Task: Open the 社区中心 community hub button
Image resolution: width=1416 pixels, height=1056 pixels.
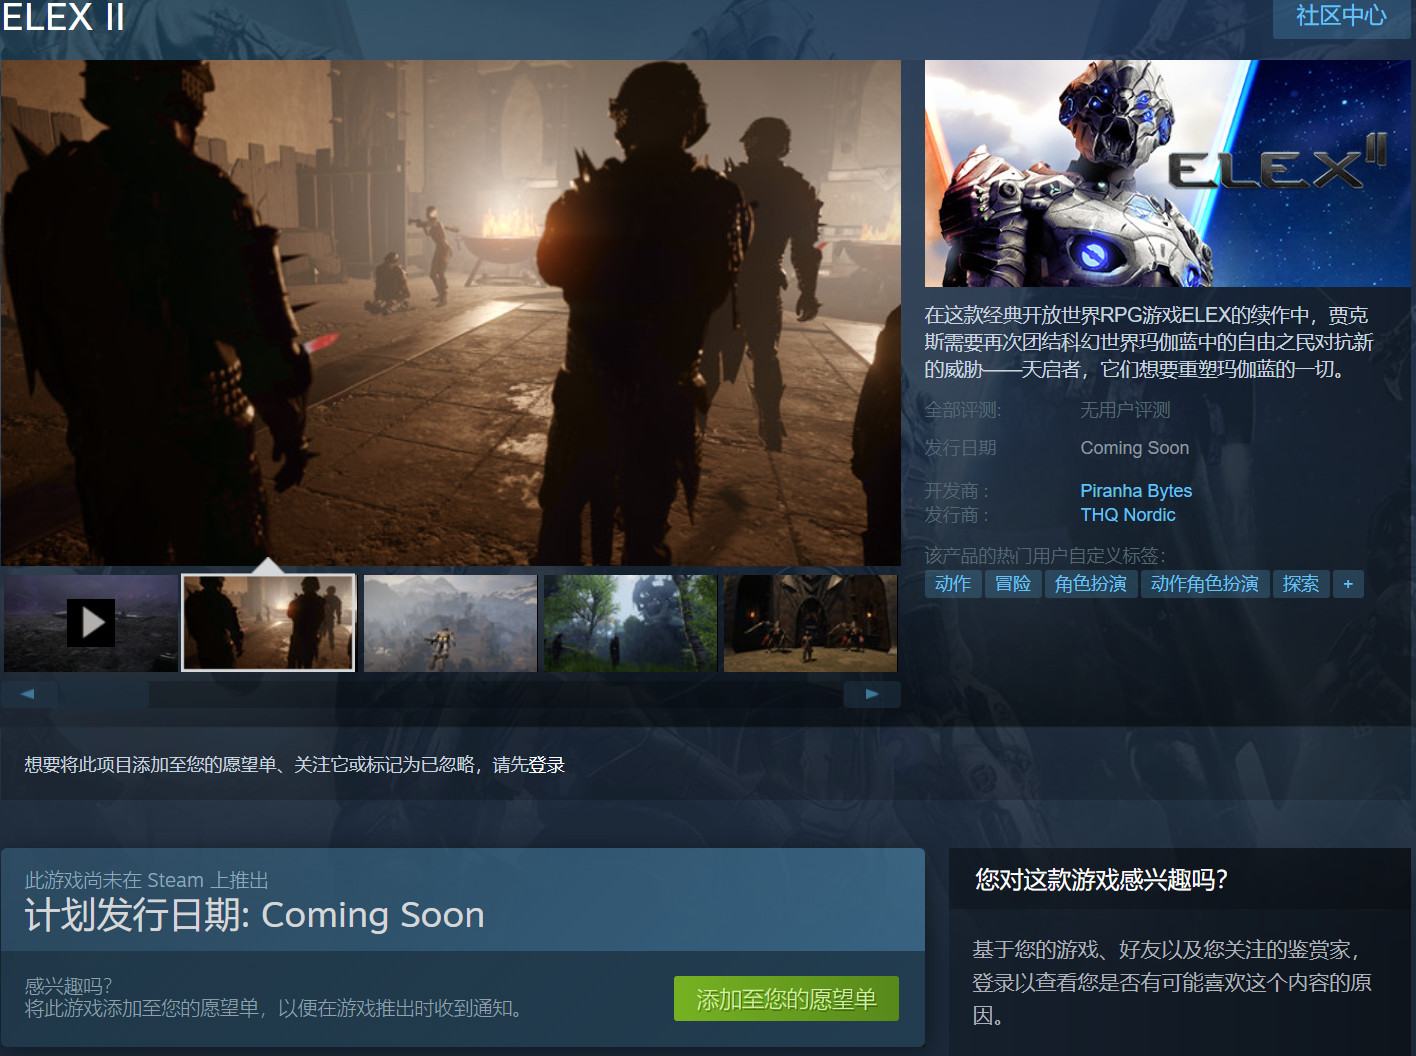Action: pyautogui.click(x=1341, y=17)
